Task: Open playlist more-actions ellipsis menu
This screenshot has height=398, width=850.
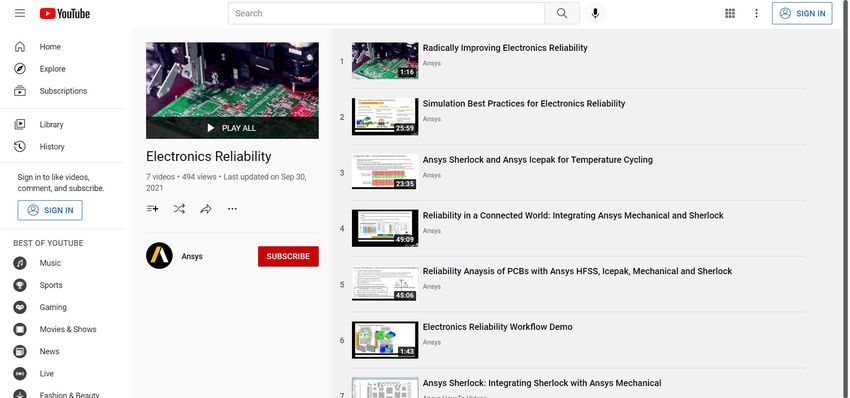Action: tap(232, 209)
